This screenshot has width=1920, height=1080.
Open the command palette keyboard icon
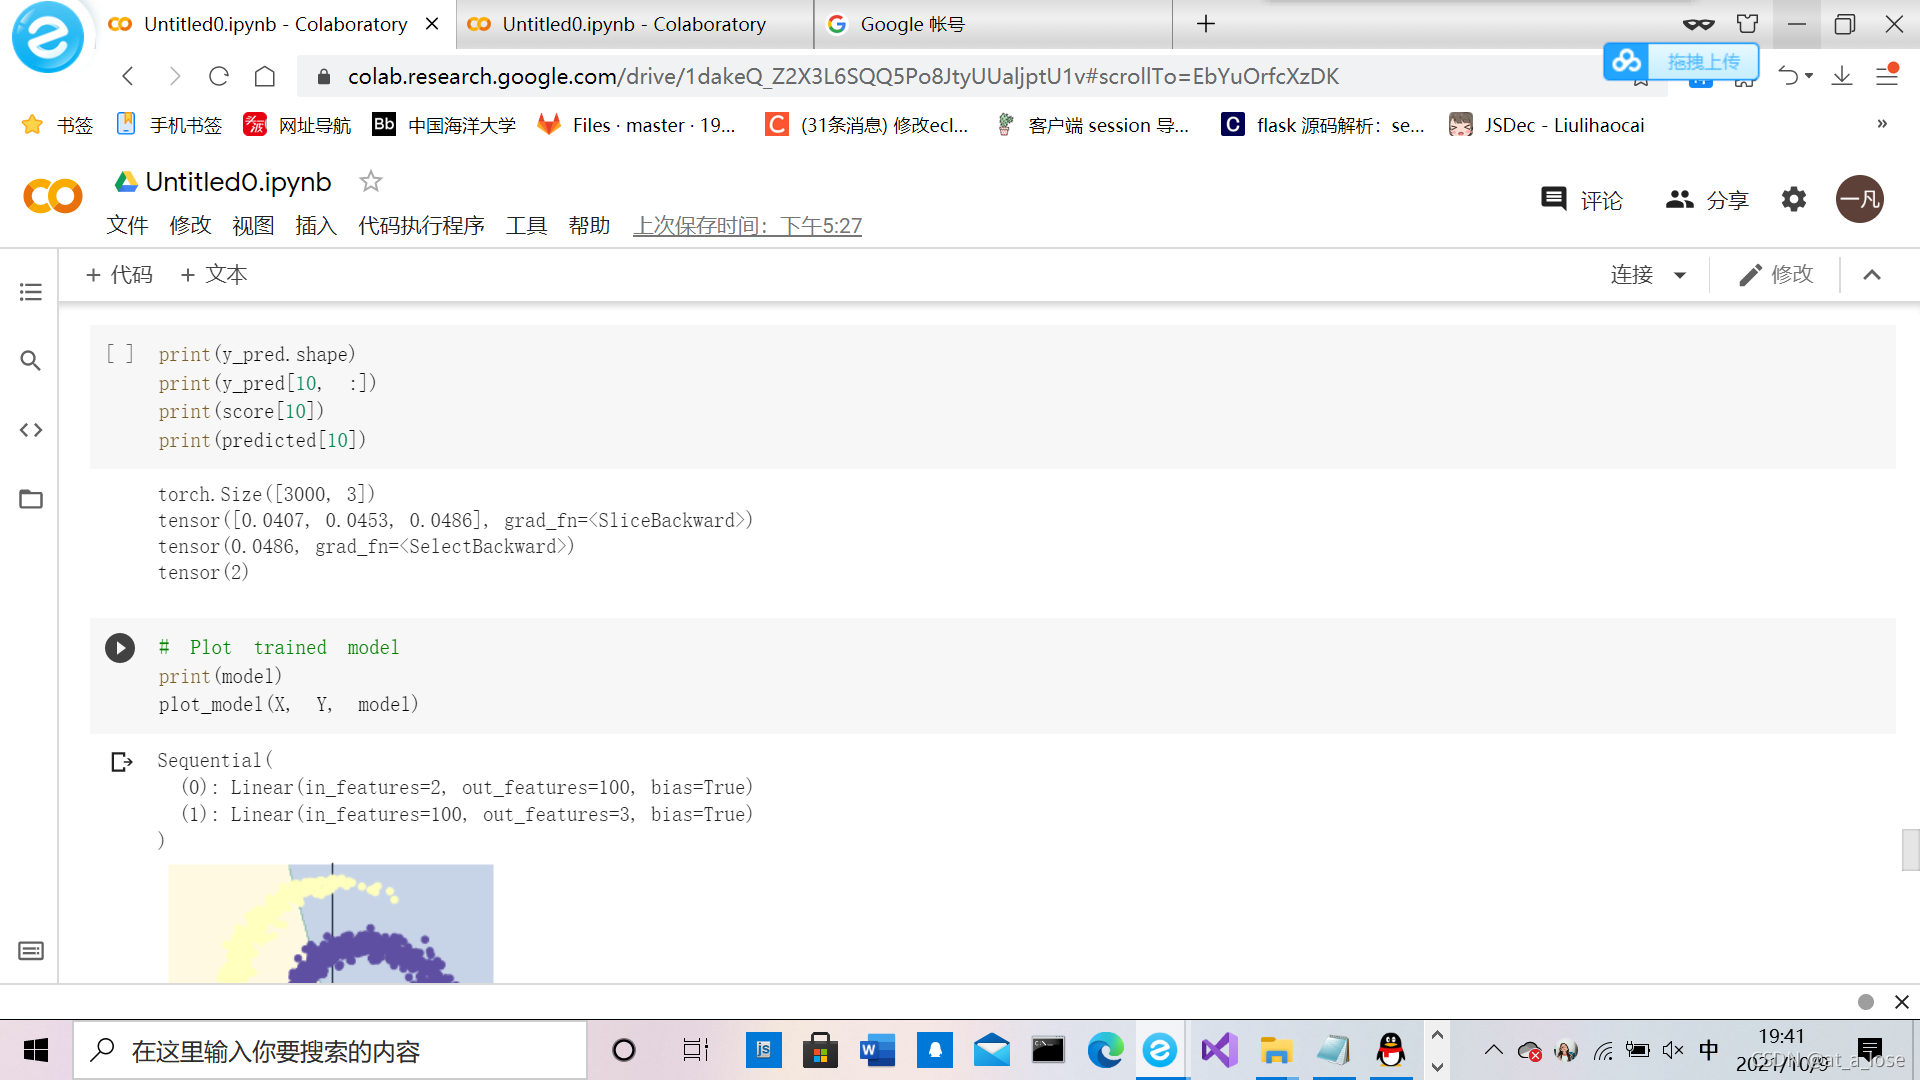(x=30, y=950)
